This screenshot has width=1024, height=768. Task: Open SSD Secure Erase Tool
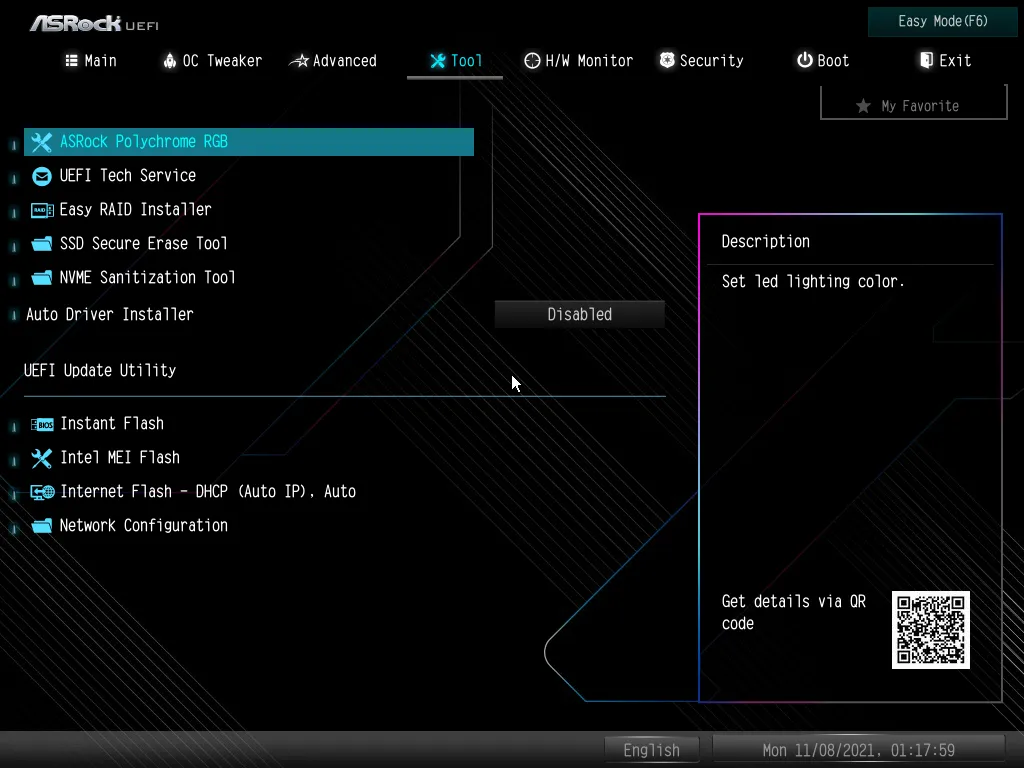(144, 244)
